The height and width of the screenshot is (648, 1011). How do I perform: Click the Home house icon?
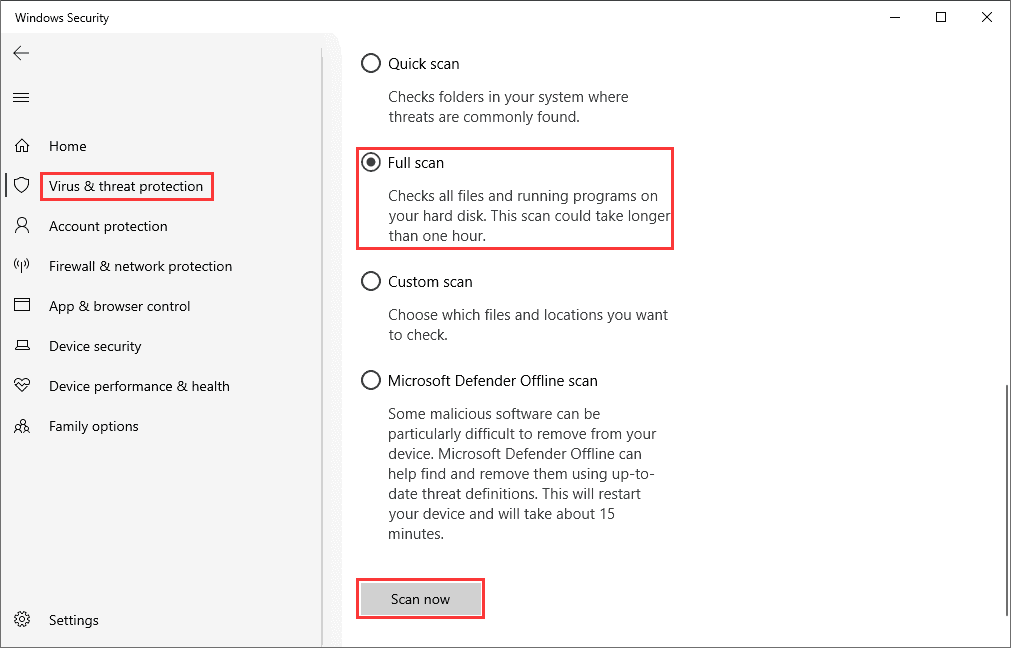click(22, 146)
